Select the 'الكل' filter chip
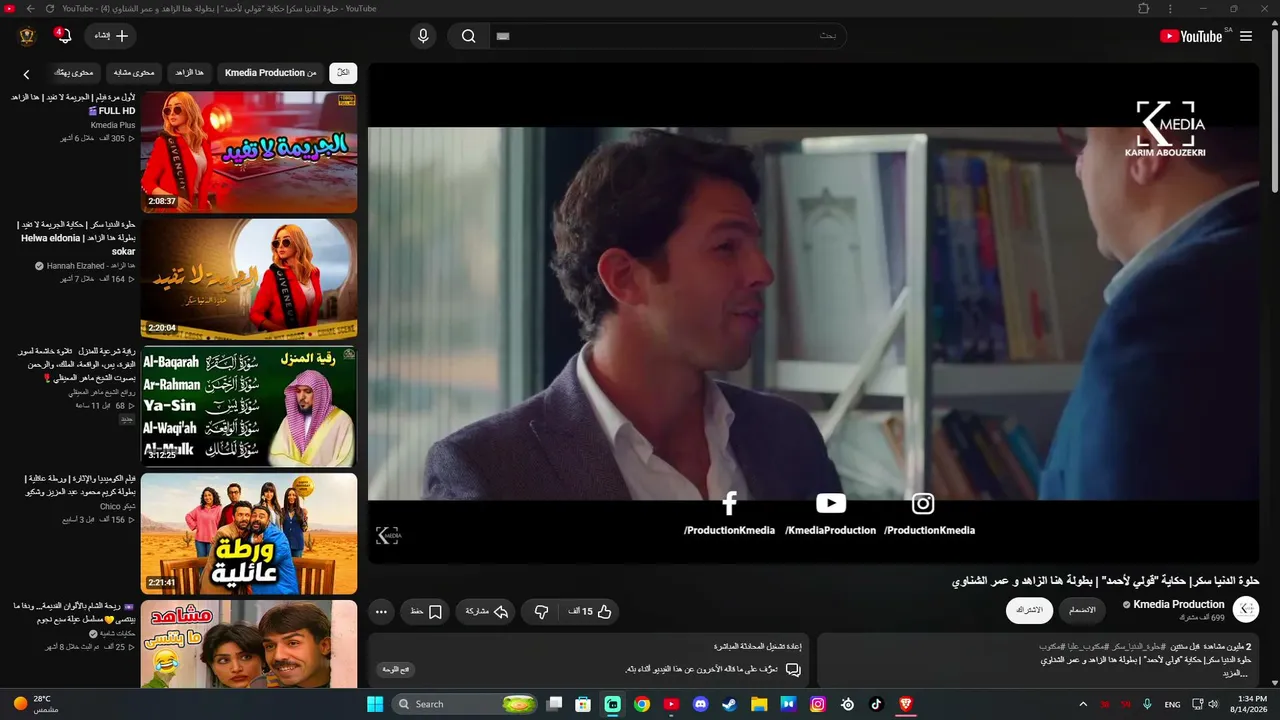Viewport: 1280px width, 720px height. pyautogui.click(x=343, y=73)
